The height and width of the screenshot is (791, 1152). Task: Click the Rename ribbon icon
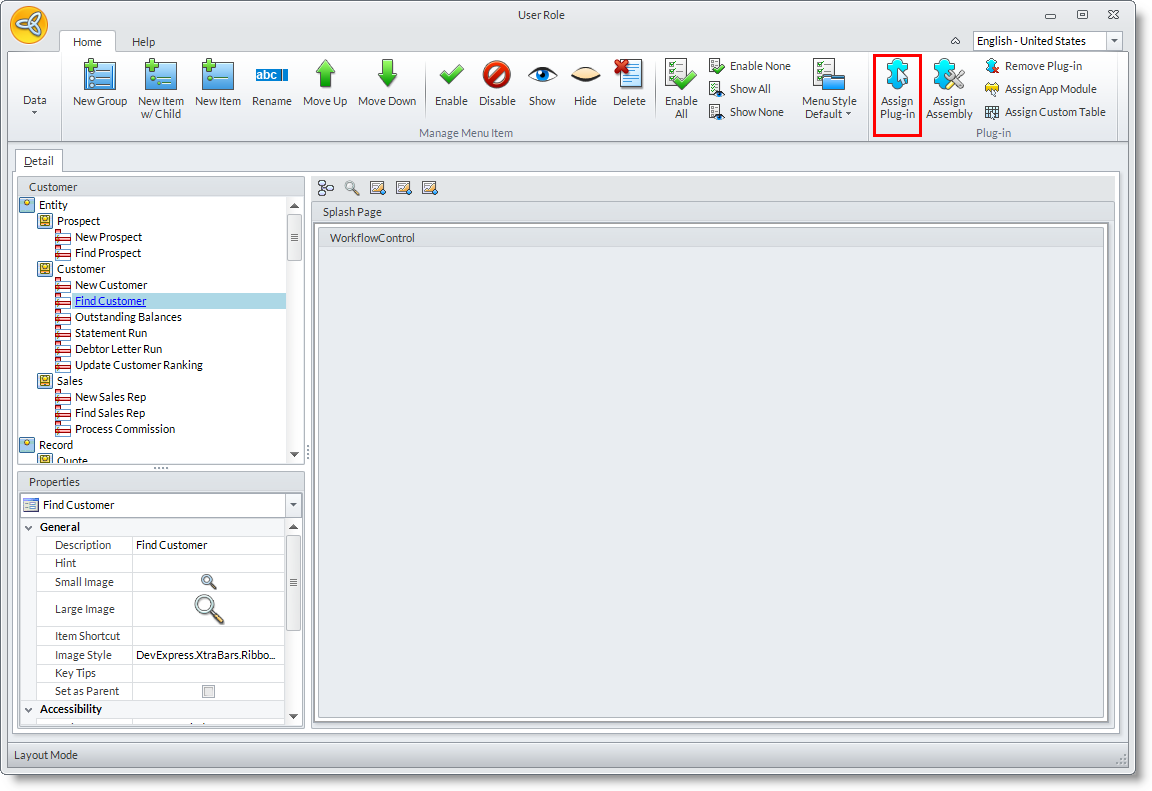point(271,77)
